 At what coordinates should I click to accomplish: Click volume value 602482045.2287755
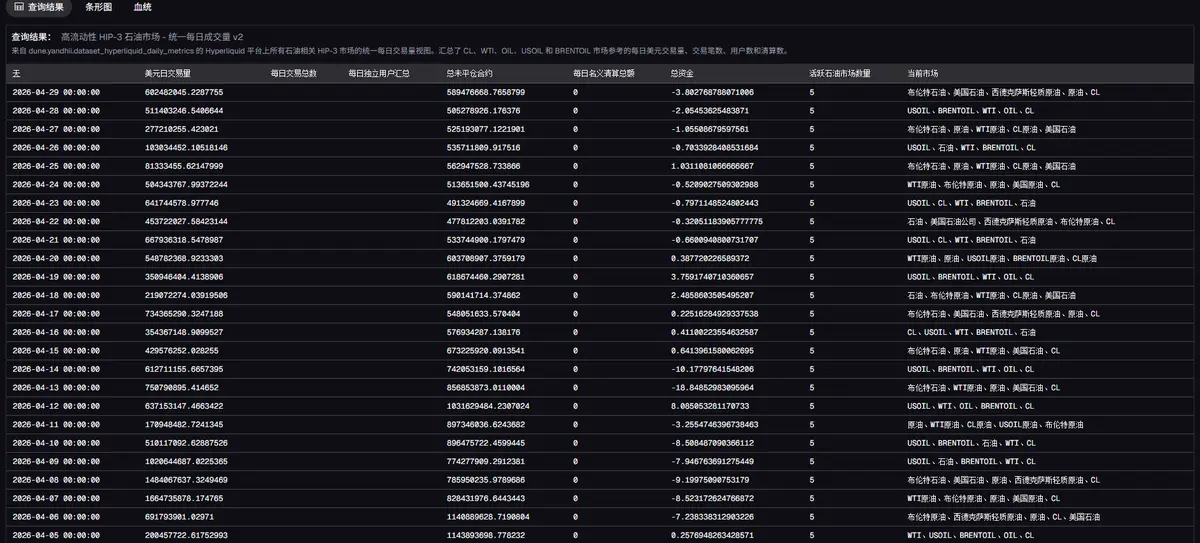(x=183, y=92)
